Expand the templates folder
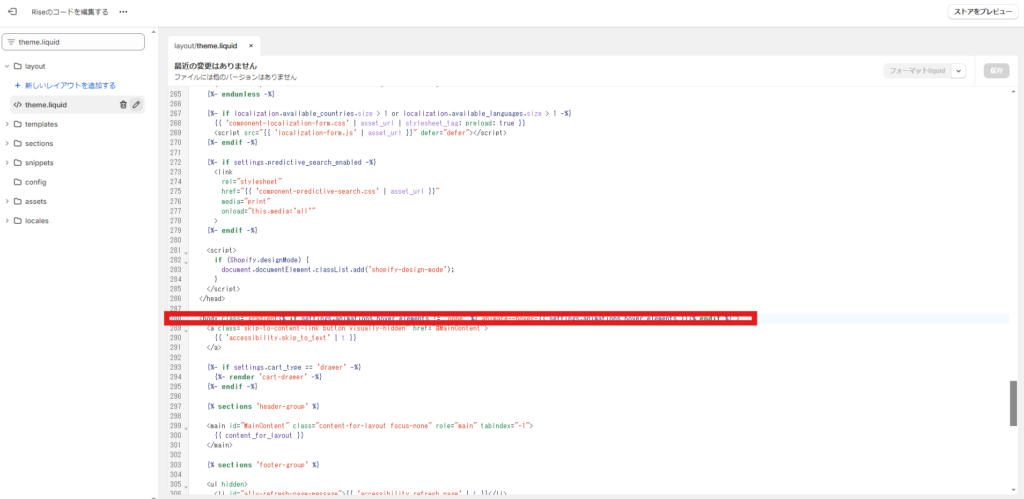1024x499 pixels. 7,124
